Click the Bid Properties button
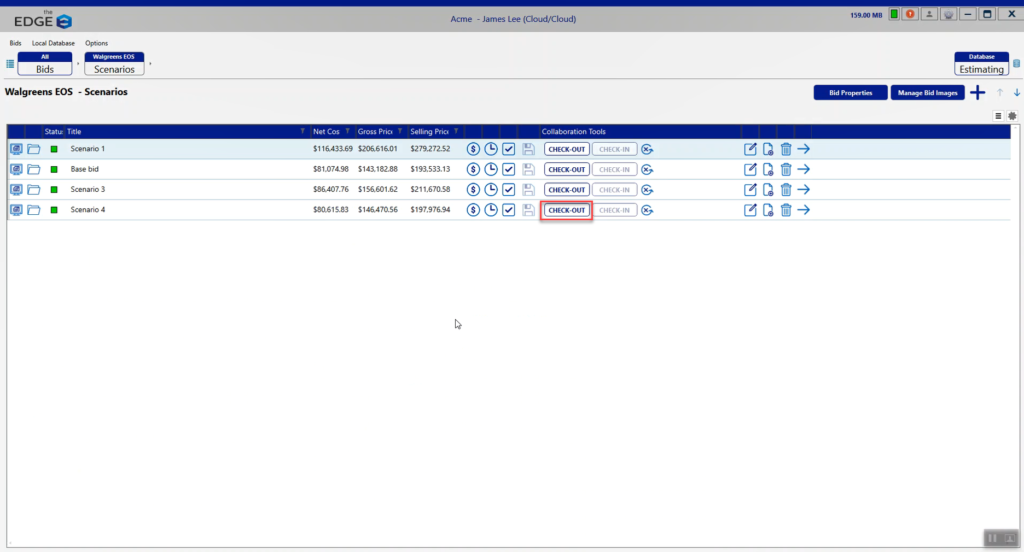The width and height of the screenshot is (1024, 552). [850, 93]
